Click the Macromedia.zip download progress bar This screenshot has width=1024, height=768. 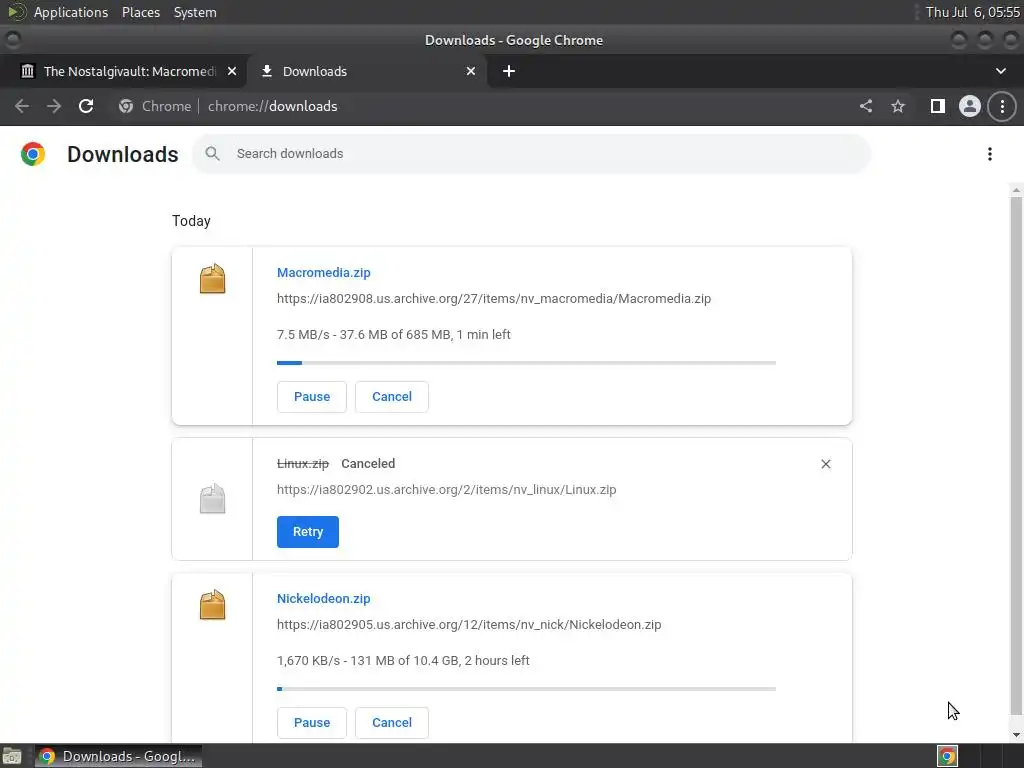pyautogui.click(x=526, y=362)
